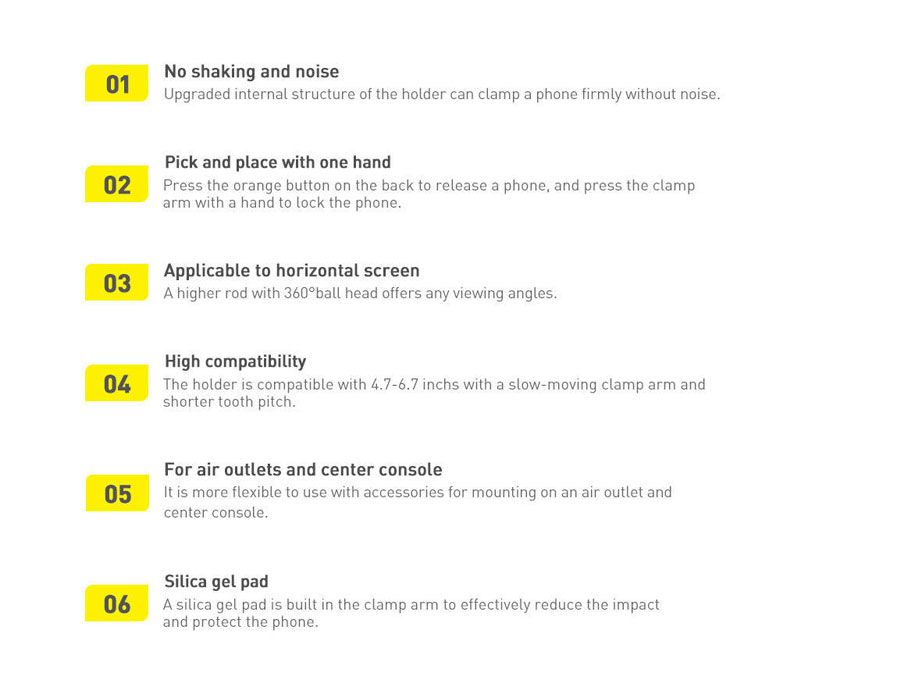The height and width of the screenshot is (675, 900).
Task: Select 'For air outlets and center console' heading
Action: 303,470
